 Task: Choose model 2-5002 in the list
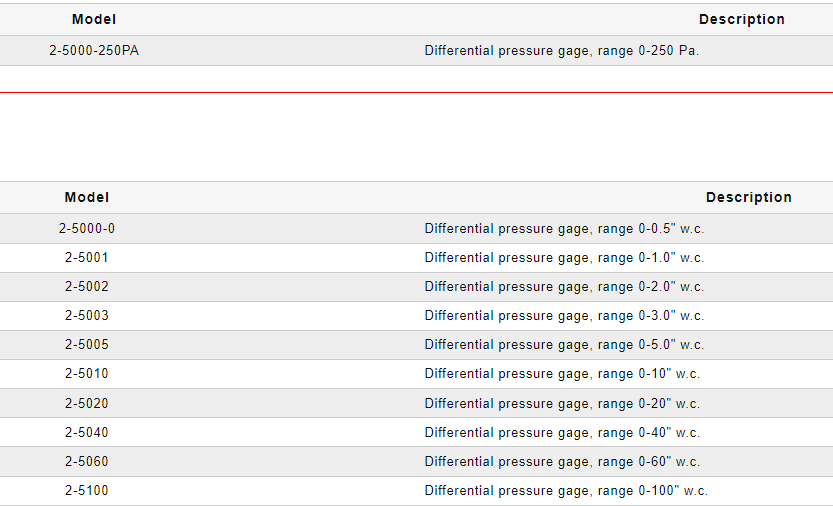tap(87, 286)
